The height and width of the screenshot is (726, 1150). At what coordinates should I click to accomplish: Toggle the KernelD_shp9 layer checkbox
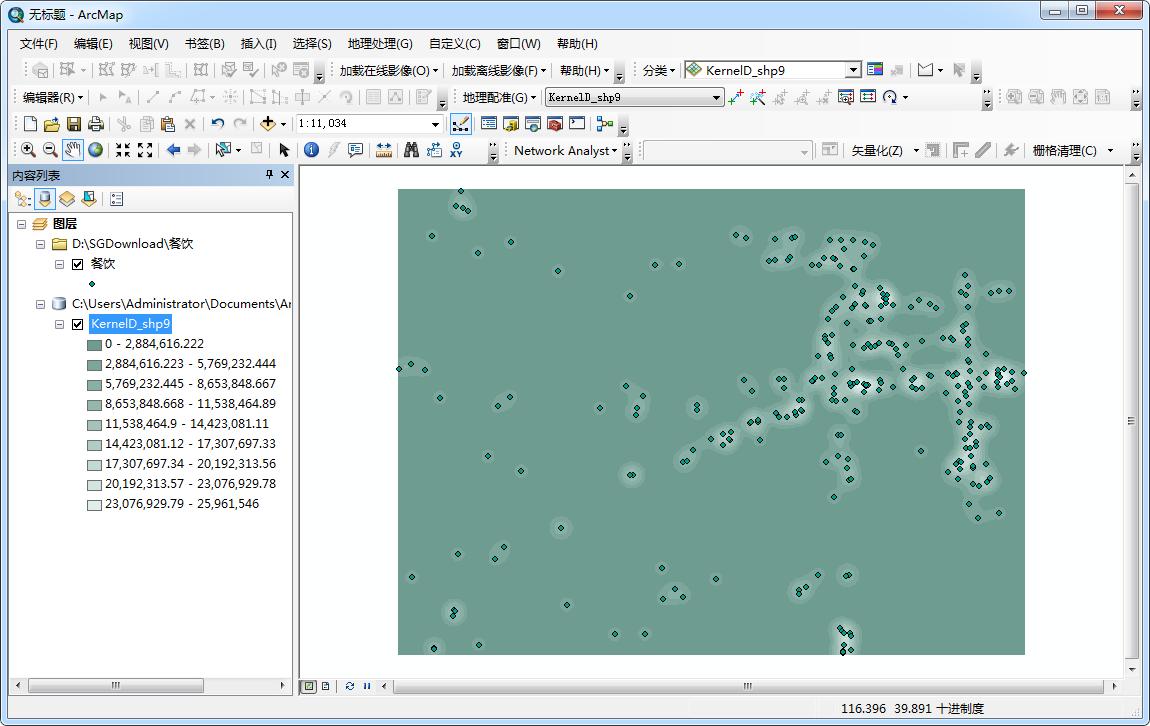[x=77, y=324]
